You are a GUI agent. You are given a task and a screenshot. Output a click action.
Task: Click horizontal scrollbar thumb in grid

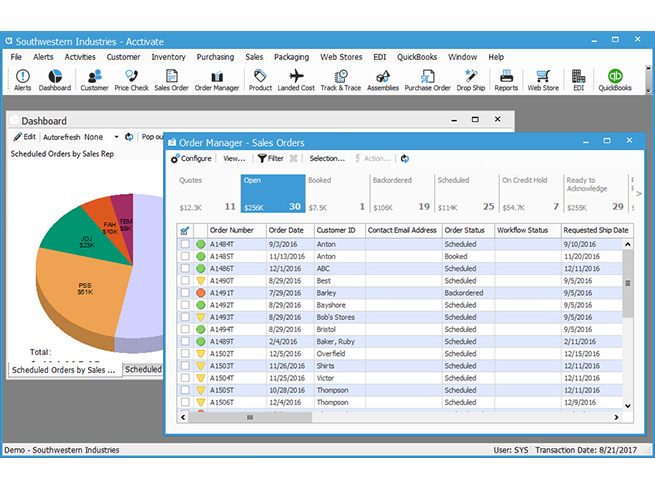(250, 417)
